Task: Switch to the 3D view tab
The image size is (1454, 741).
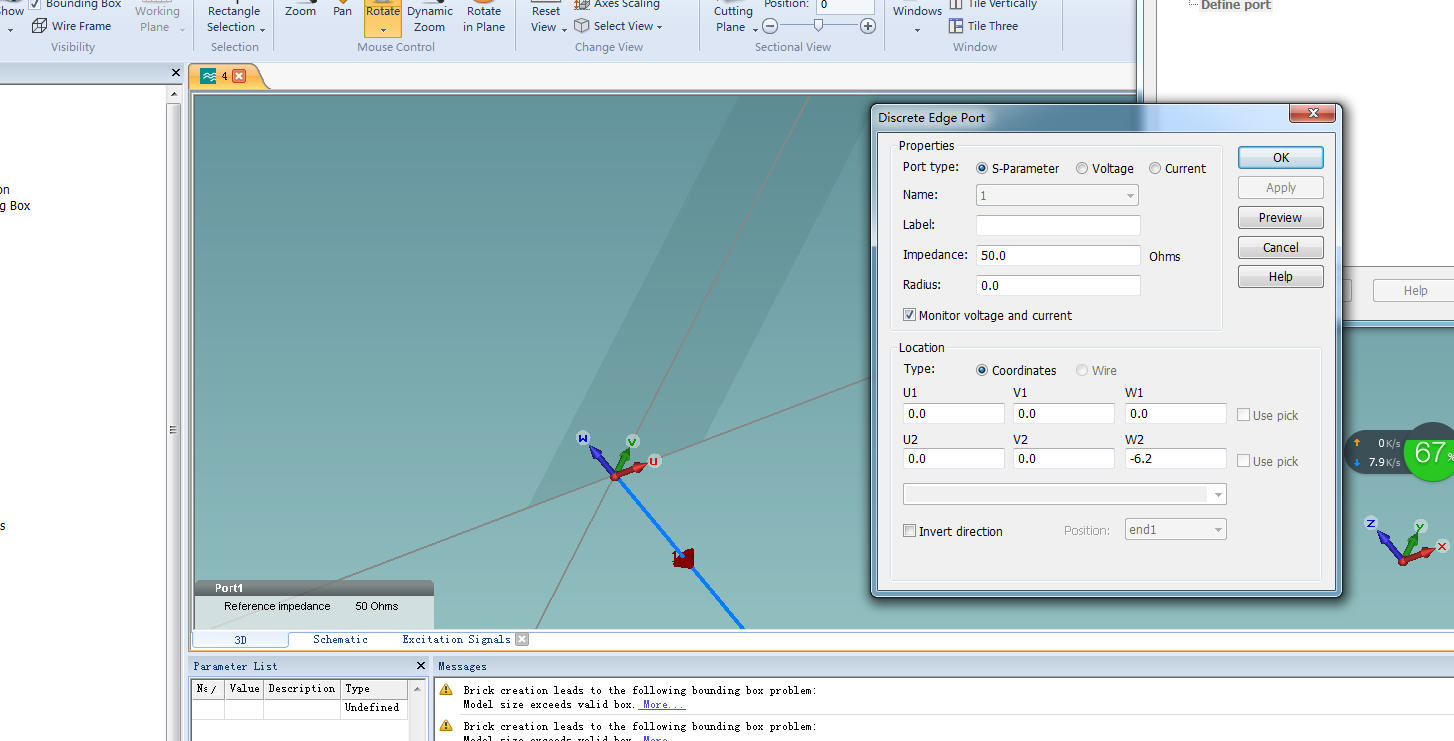Action: [240, 639]
